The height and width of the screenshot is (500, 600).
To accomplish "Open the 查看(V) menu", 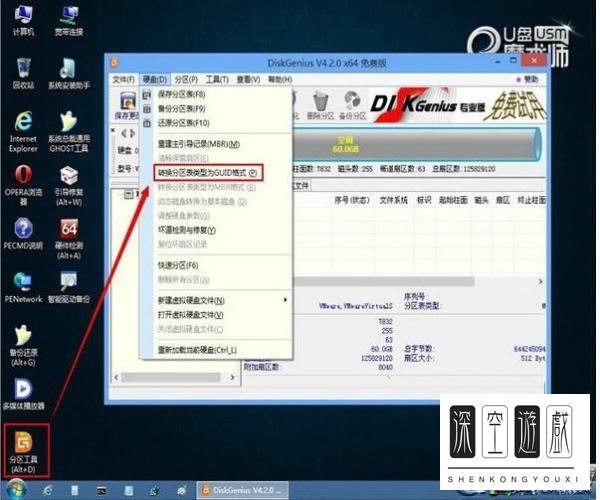I will click(x=248, y=79).
